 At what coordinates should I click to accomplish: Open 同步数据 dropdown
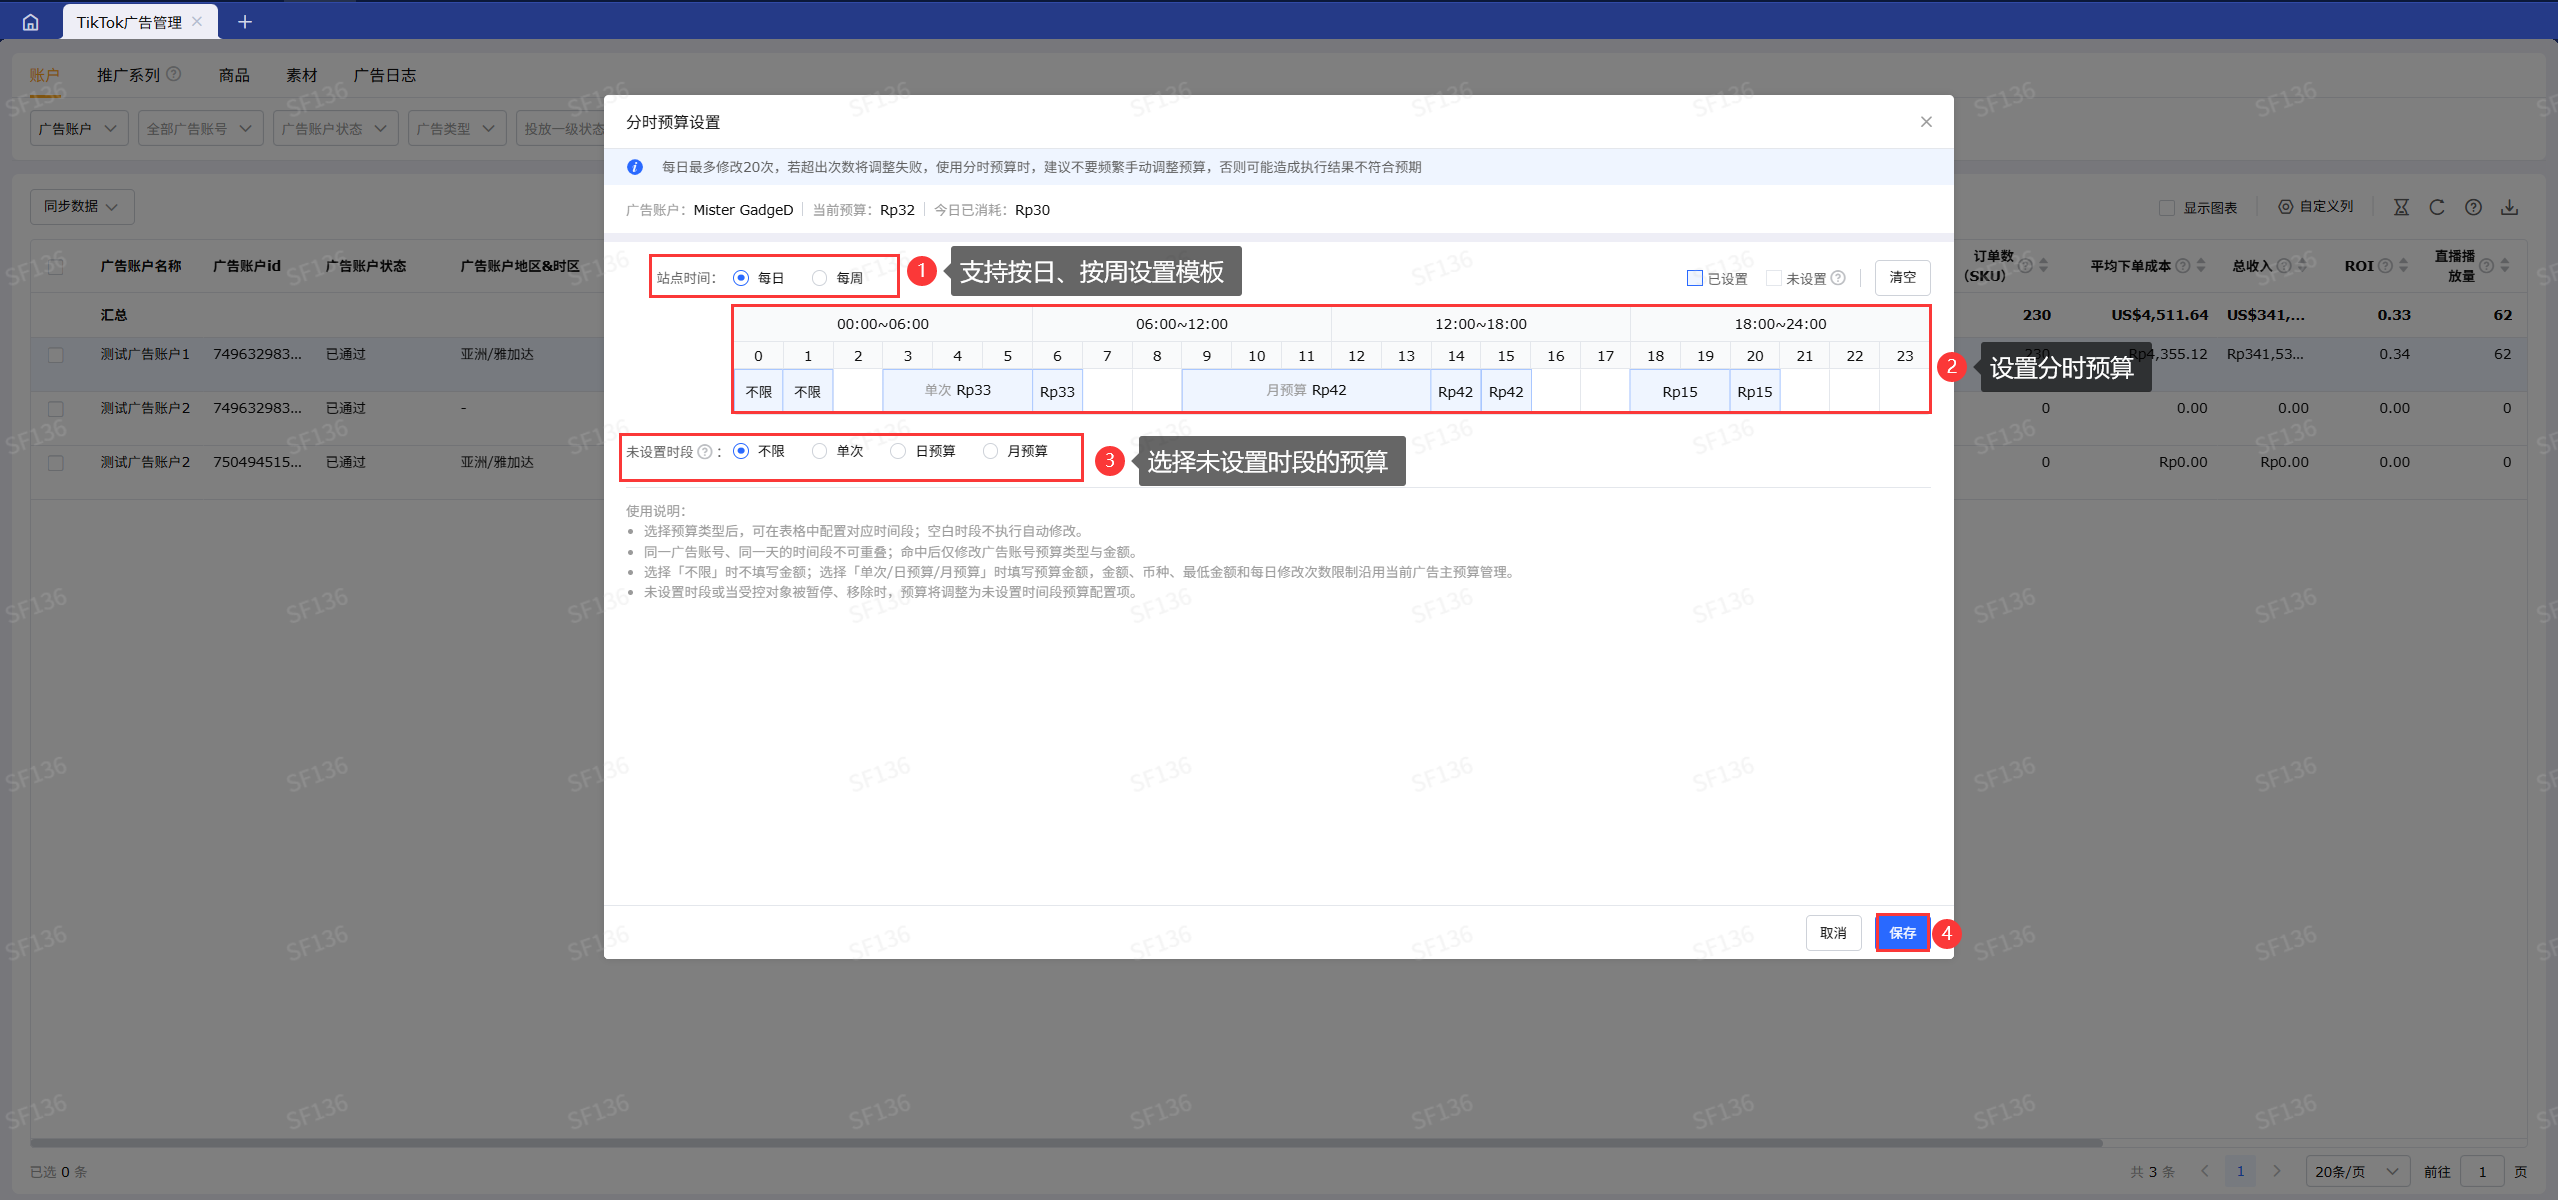pyautogui.click(x=82, y=206)
